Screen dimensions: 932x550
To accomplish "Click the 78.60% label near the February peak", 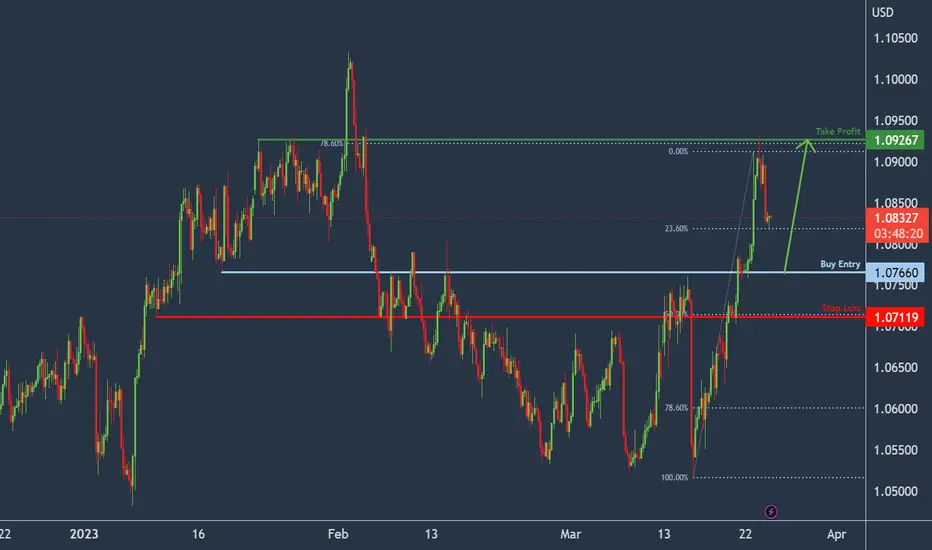I will pyautogui.click(x=331, y=143).
